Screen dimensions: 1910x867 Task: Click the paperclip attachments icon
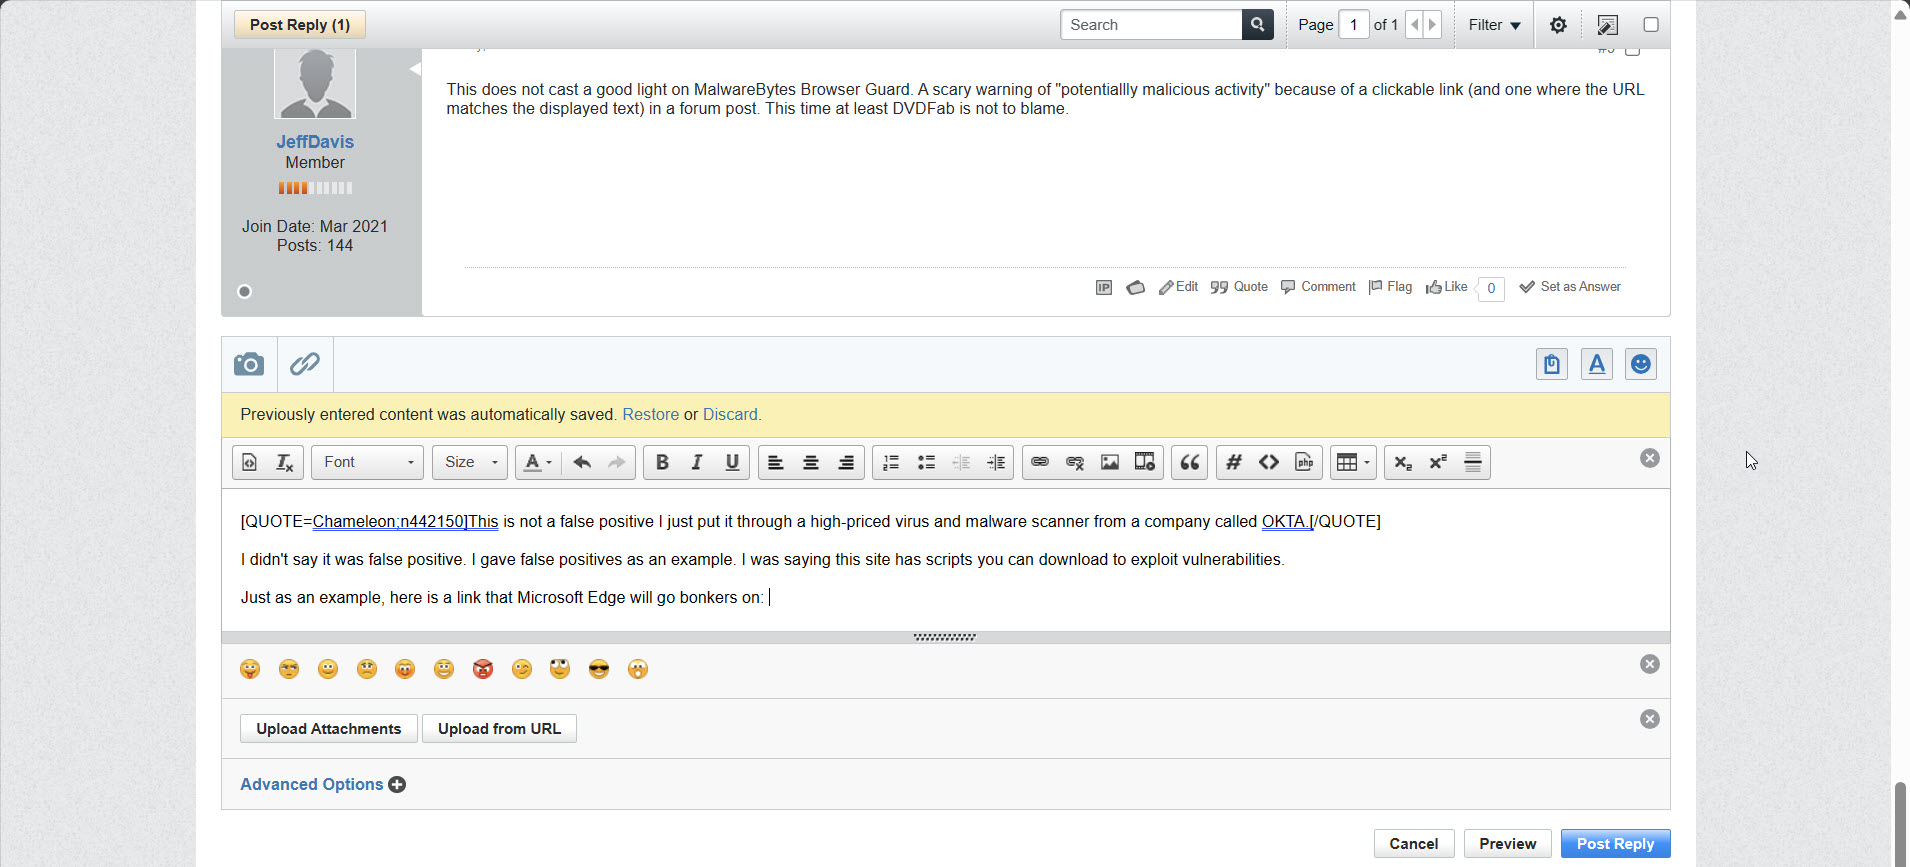(305, 364)
